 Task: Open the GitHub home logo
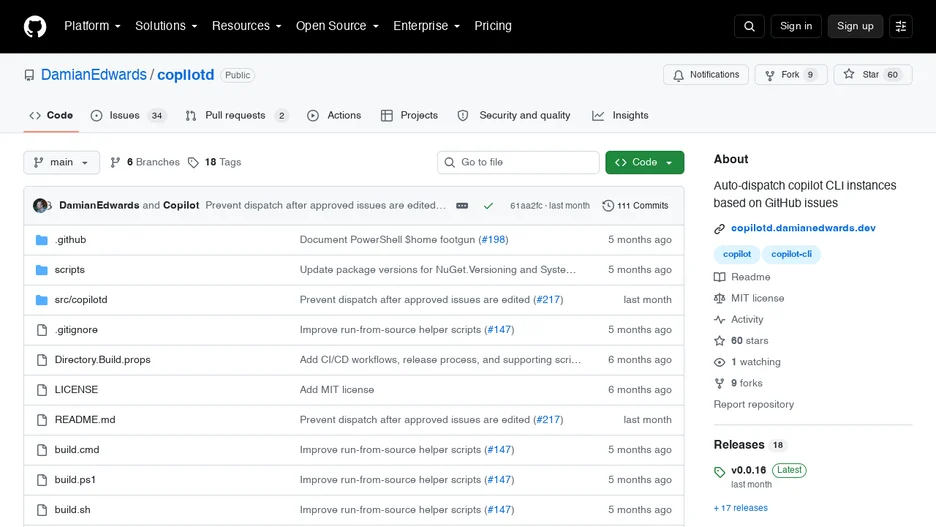[x=35, y=26]
